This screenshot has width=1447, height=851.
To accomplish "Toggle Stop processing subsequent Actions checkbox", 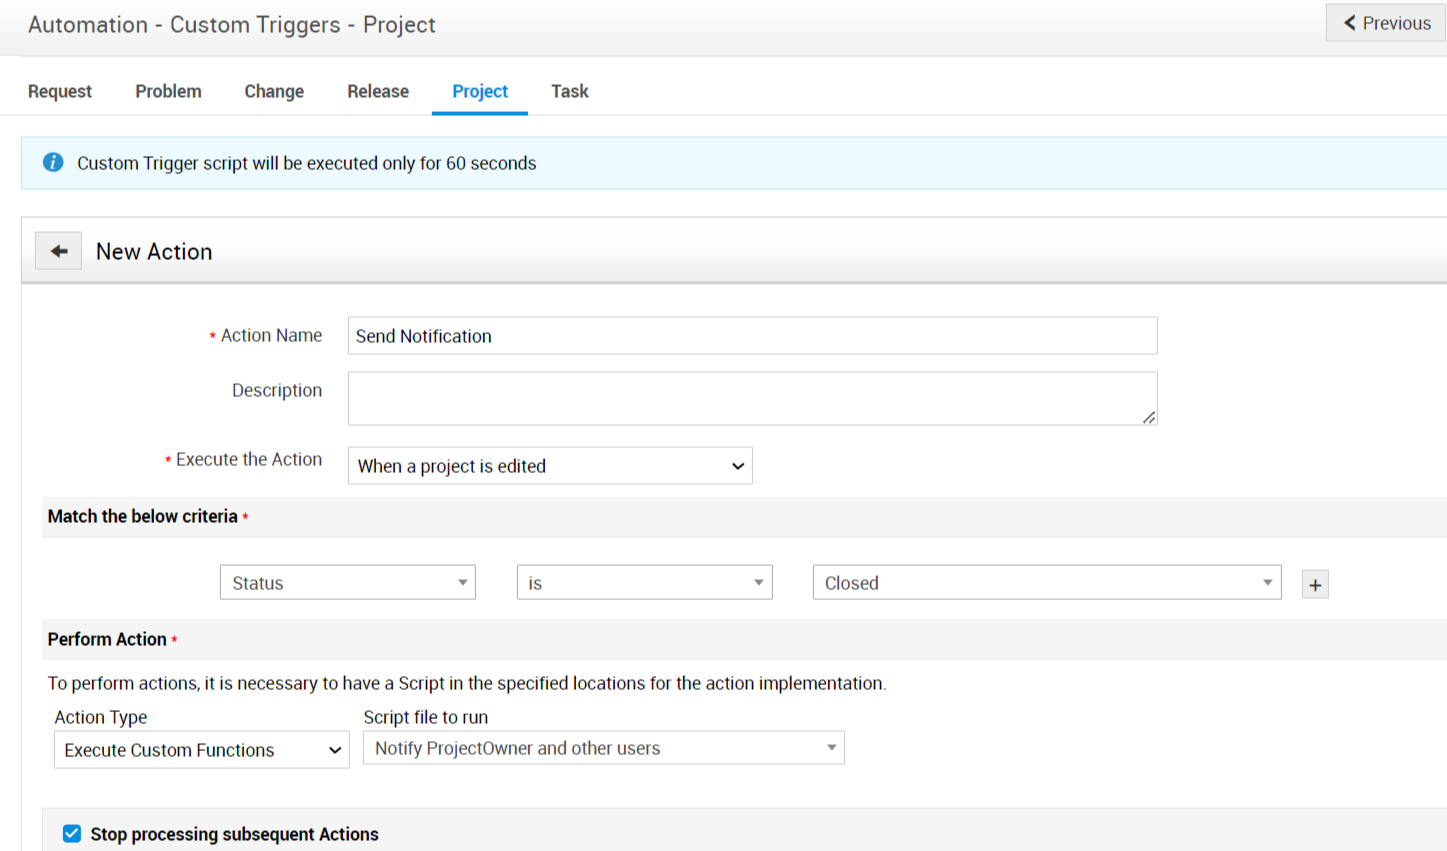I will (72, 834).
